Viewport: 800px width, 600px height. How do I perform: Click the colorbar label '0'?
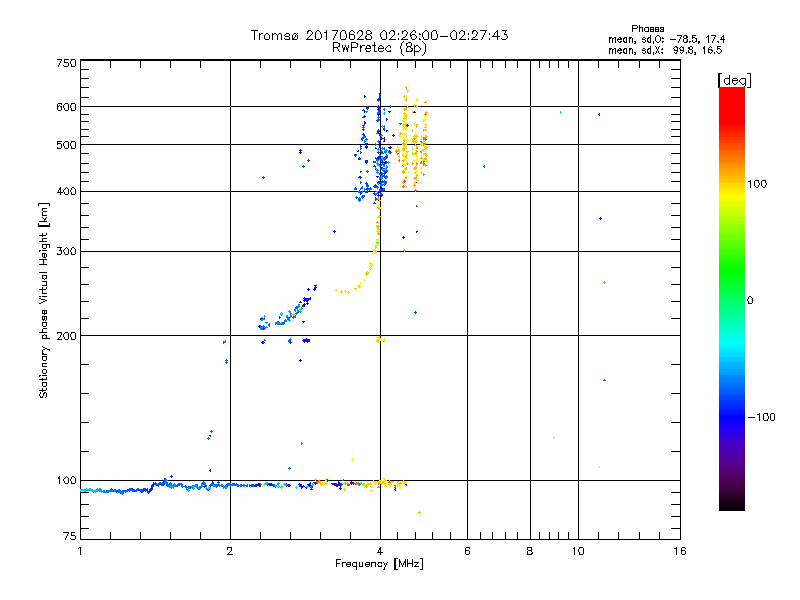[750, 300]
